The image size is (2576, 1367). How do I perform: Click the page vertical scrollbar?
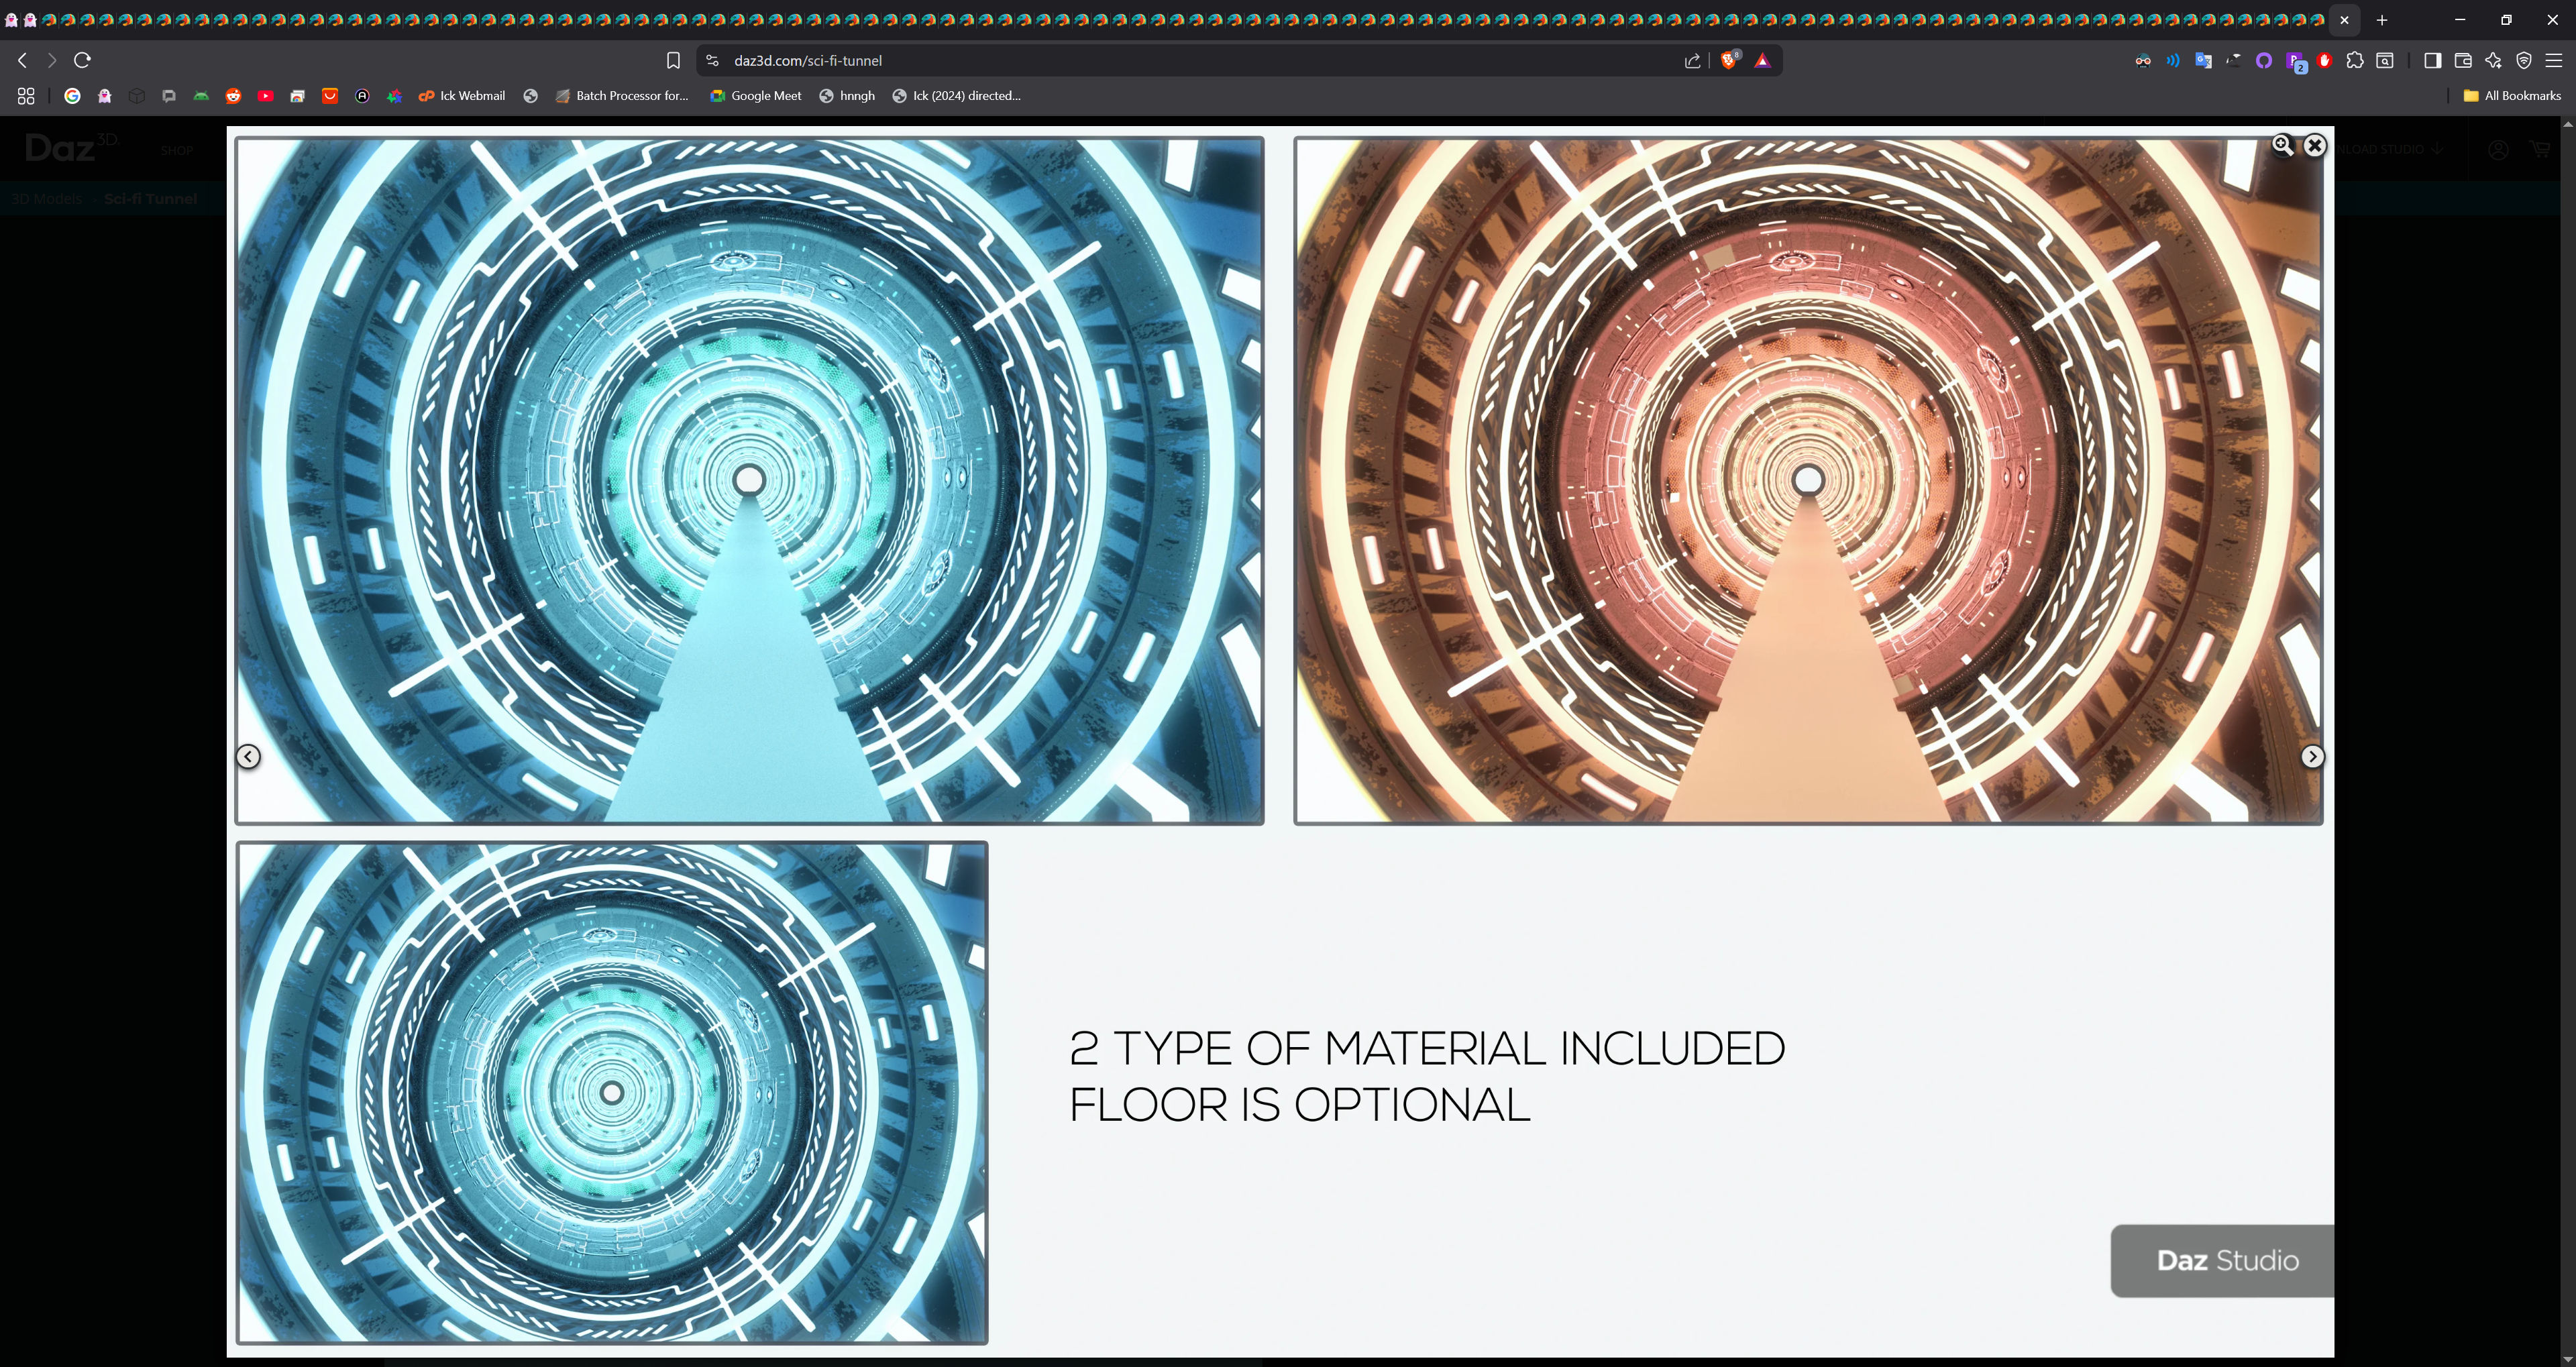[x=2568, y=740]
